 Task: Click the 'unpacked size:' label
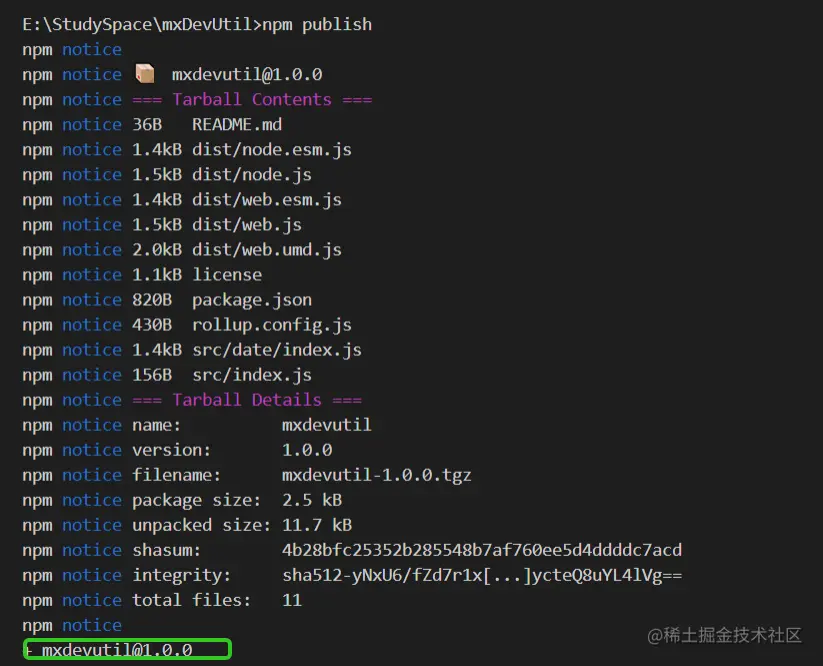click(202, 525)
